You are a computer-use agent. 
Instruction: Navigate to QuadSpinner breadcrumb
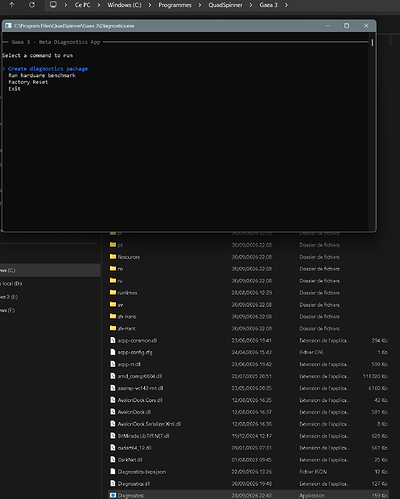(225, 5)
